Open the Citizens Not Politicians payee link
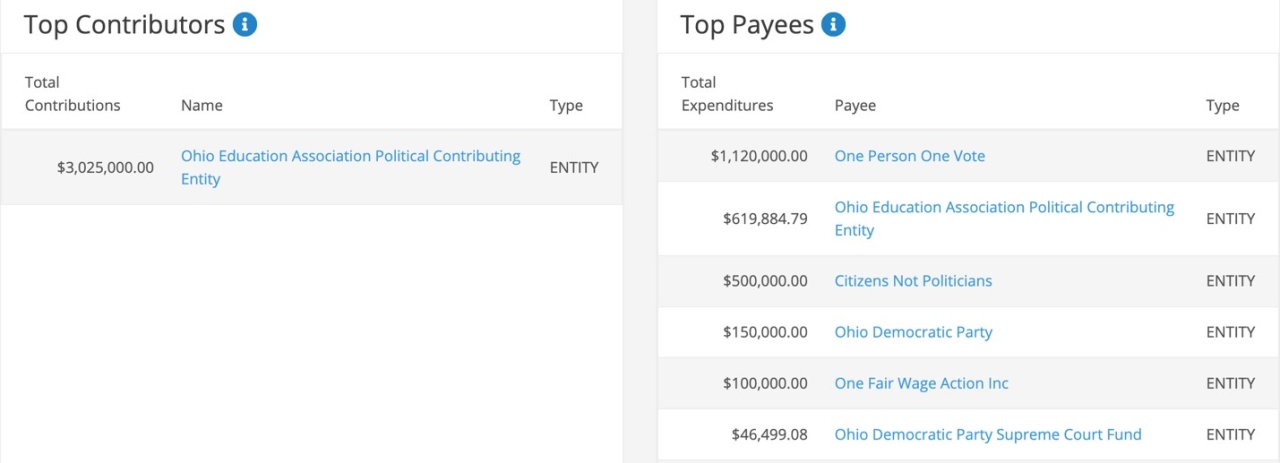Viewport: 1280px width, 463px height. 914,281
